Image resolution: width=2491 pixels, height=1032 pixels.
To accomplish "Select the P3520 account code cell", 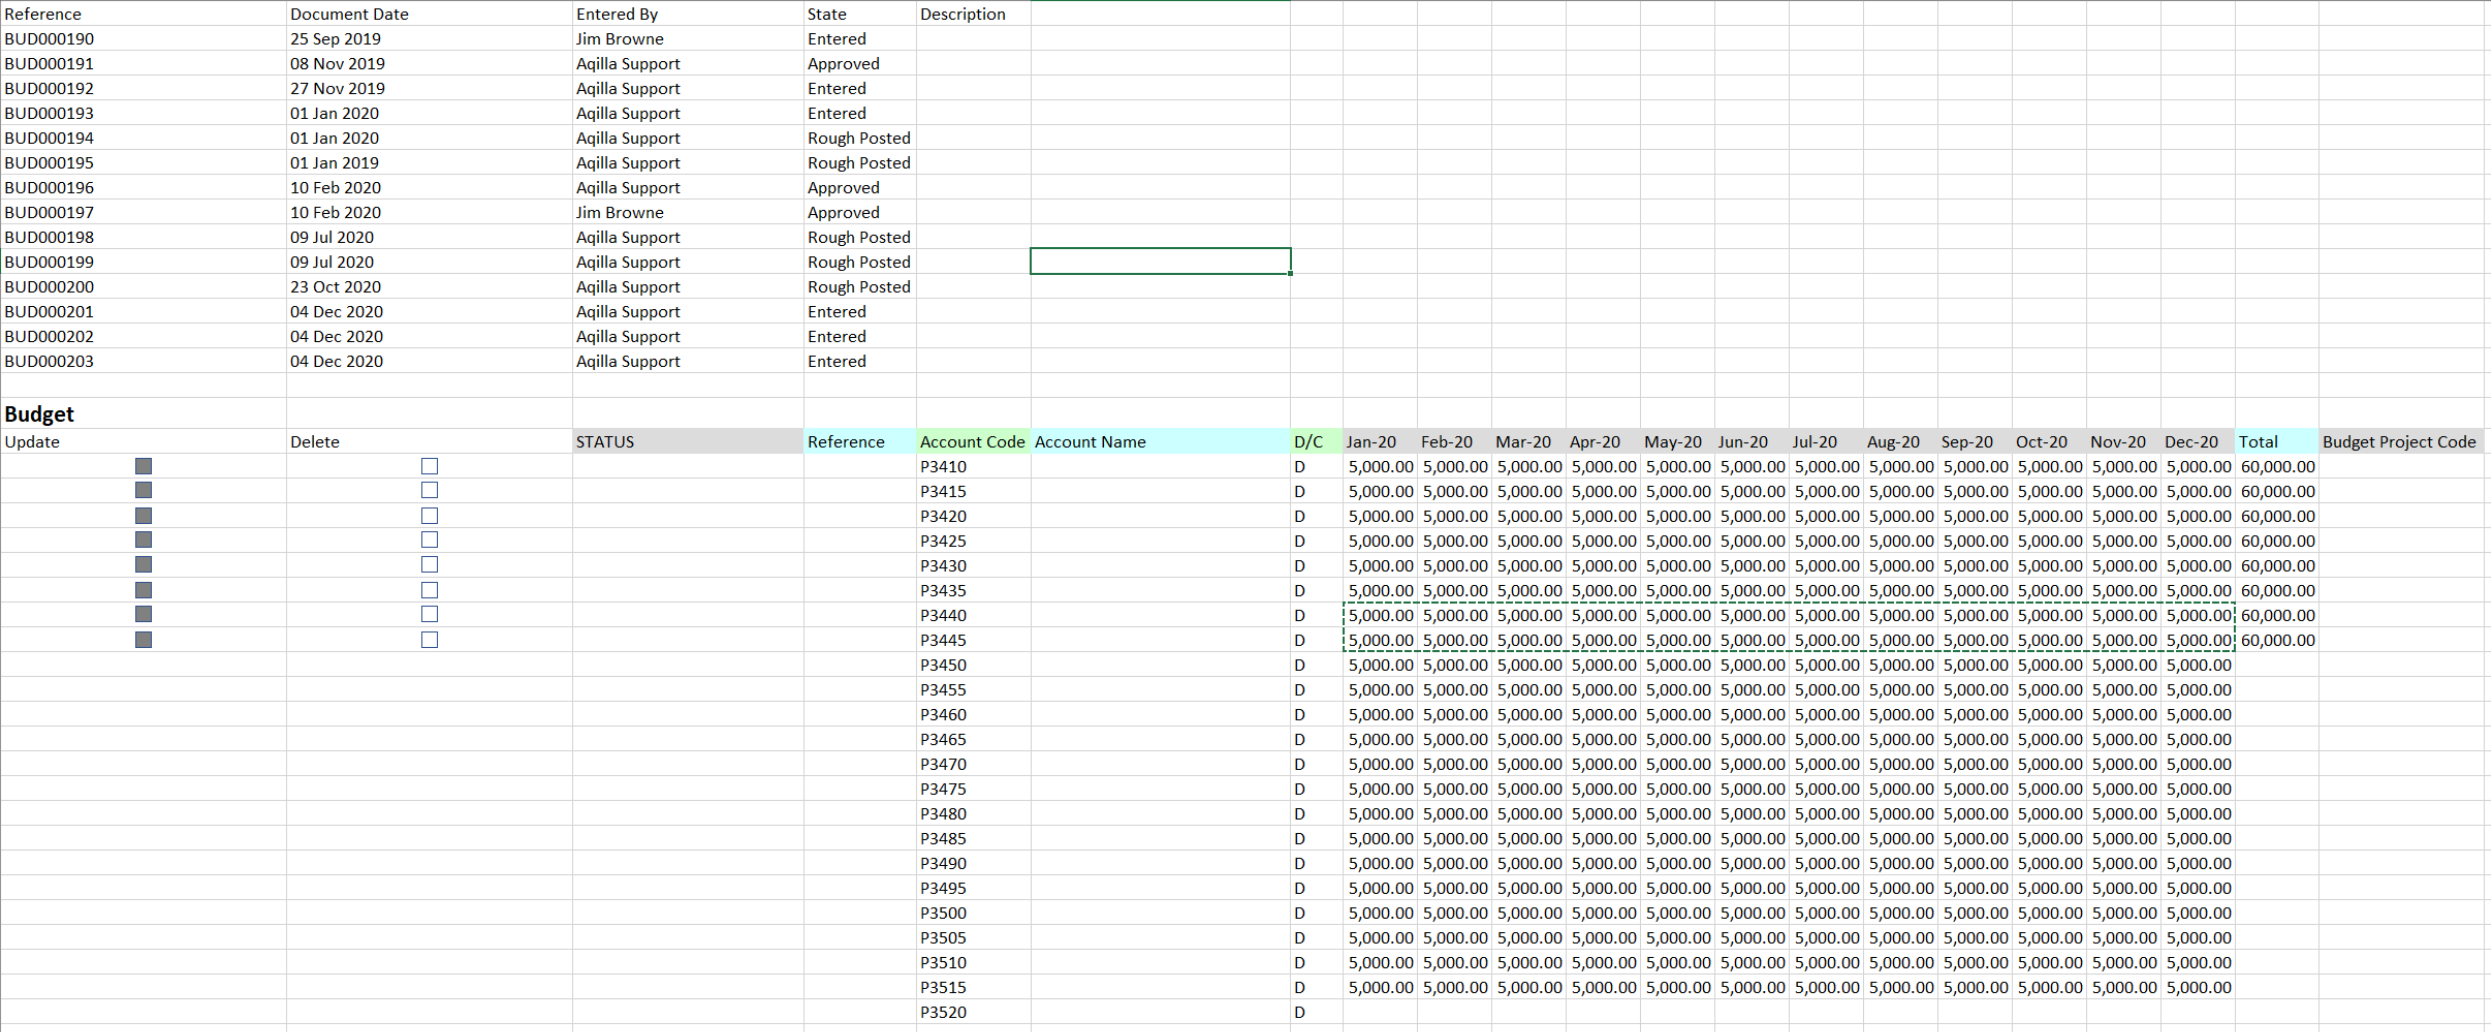I will tap(943, 1012).
